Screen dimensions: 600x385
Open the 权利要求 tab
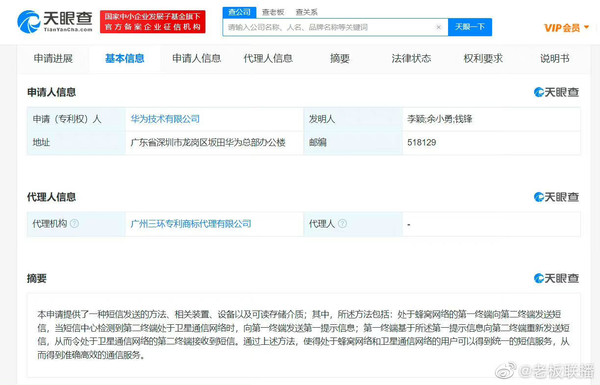(x=483, y=59)
